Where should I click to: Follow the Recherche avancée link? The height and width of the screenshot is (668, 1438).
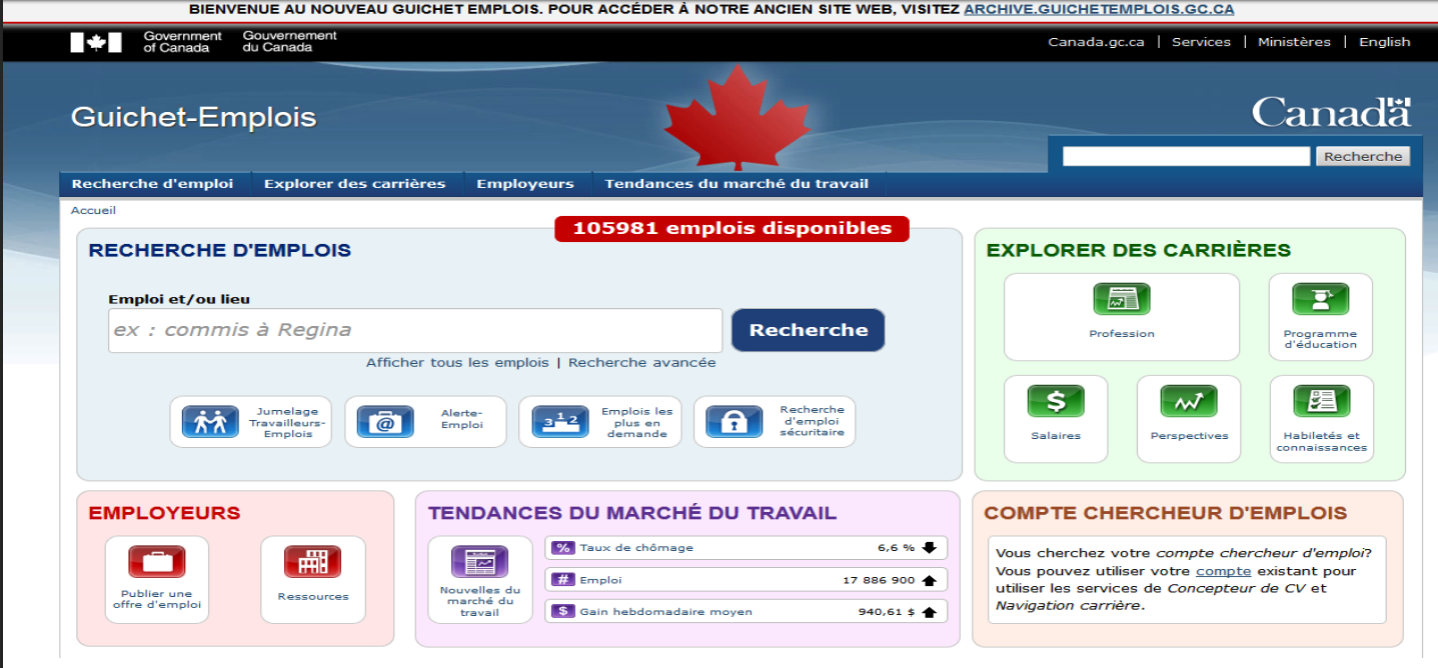[x=642, y=363]
